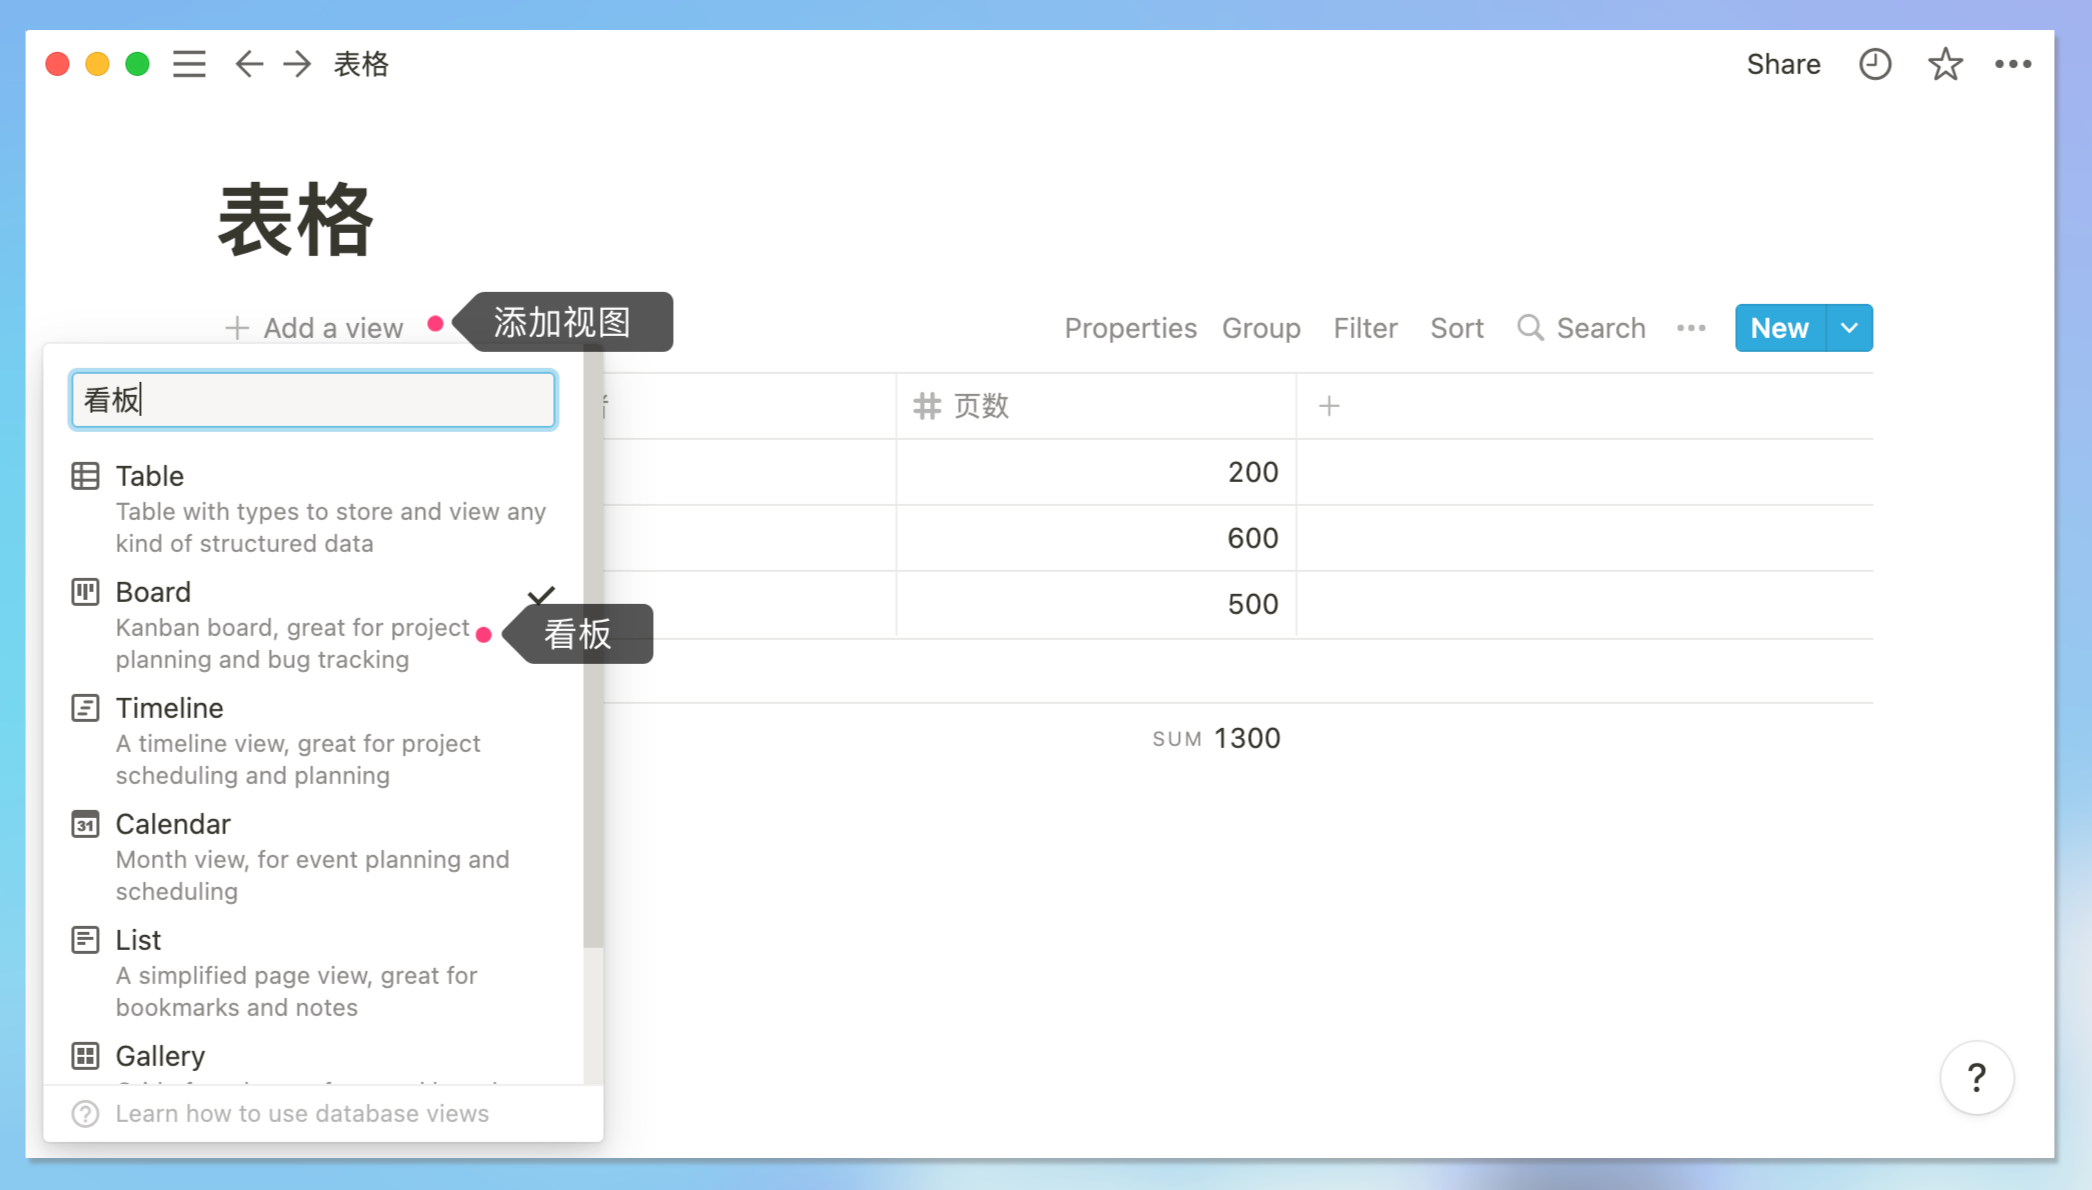Viewport: 2092px width, 1190px height.
Task: Open the Group options
Action: (1261, 328)
